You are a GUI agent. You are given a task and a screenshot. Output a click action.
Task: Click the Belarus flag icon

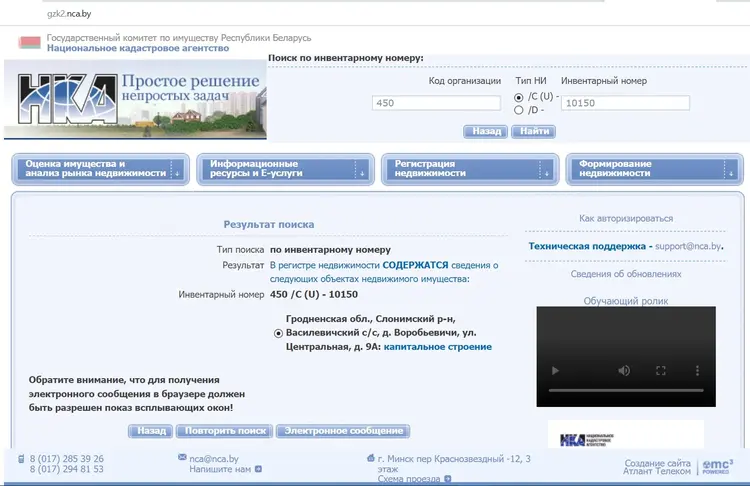tap(31, 43)
